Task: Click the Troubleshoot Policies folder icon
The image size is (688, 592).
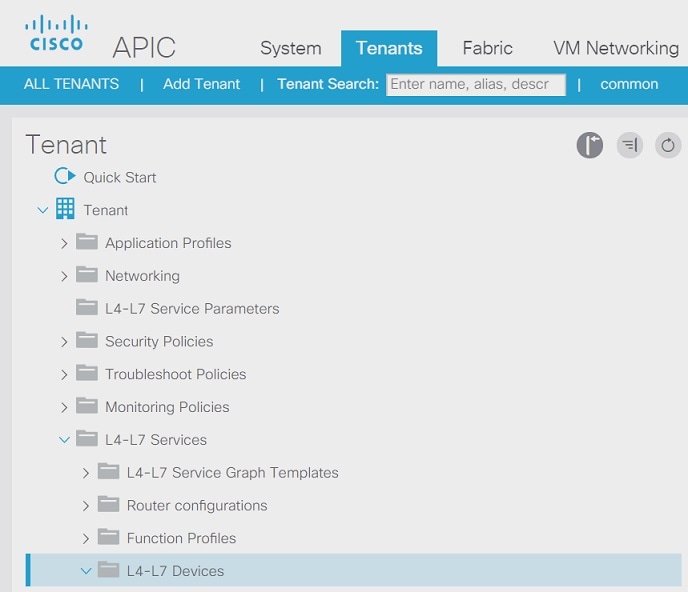Action: (87, 373)
